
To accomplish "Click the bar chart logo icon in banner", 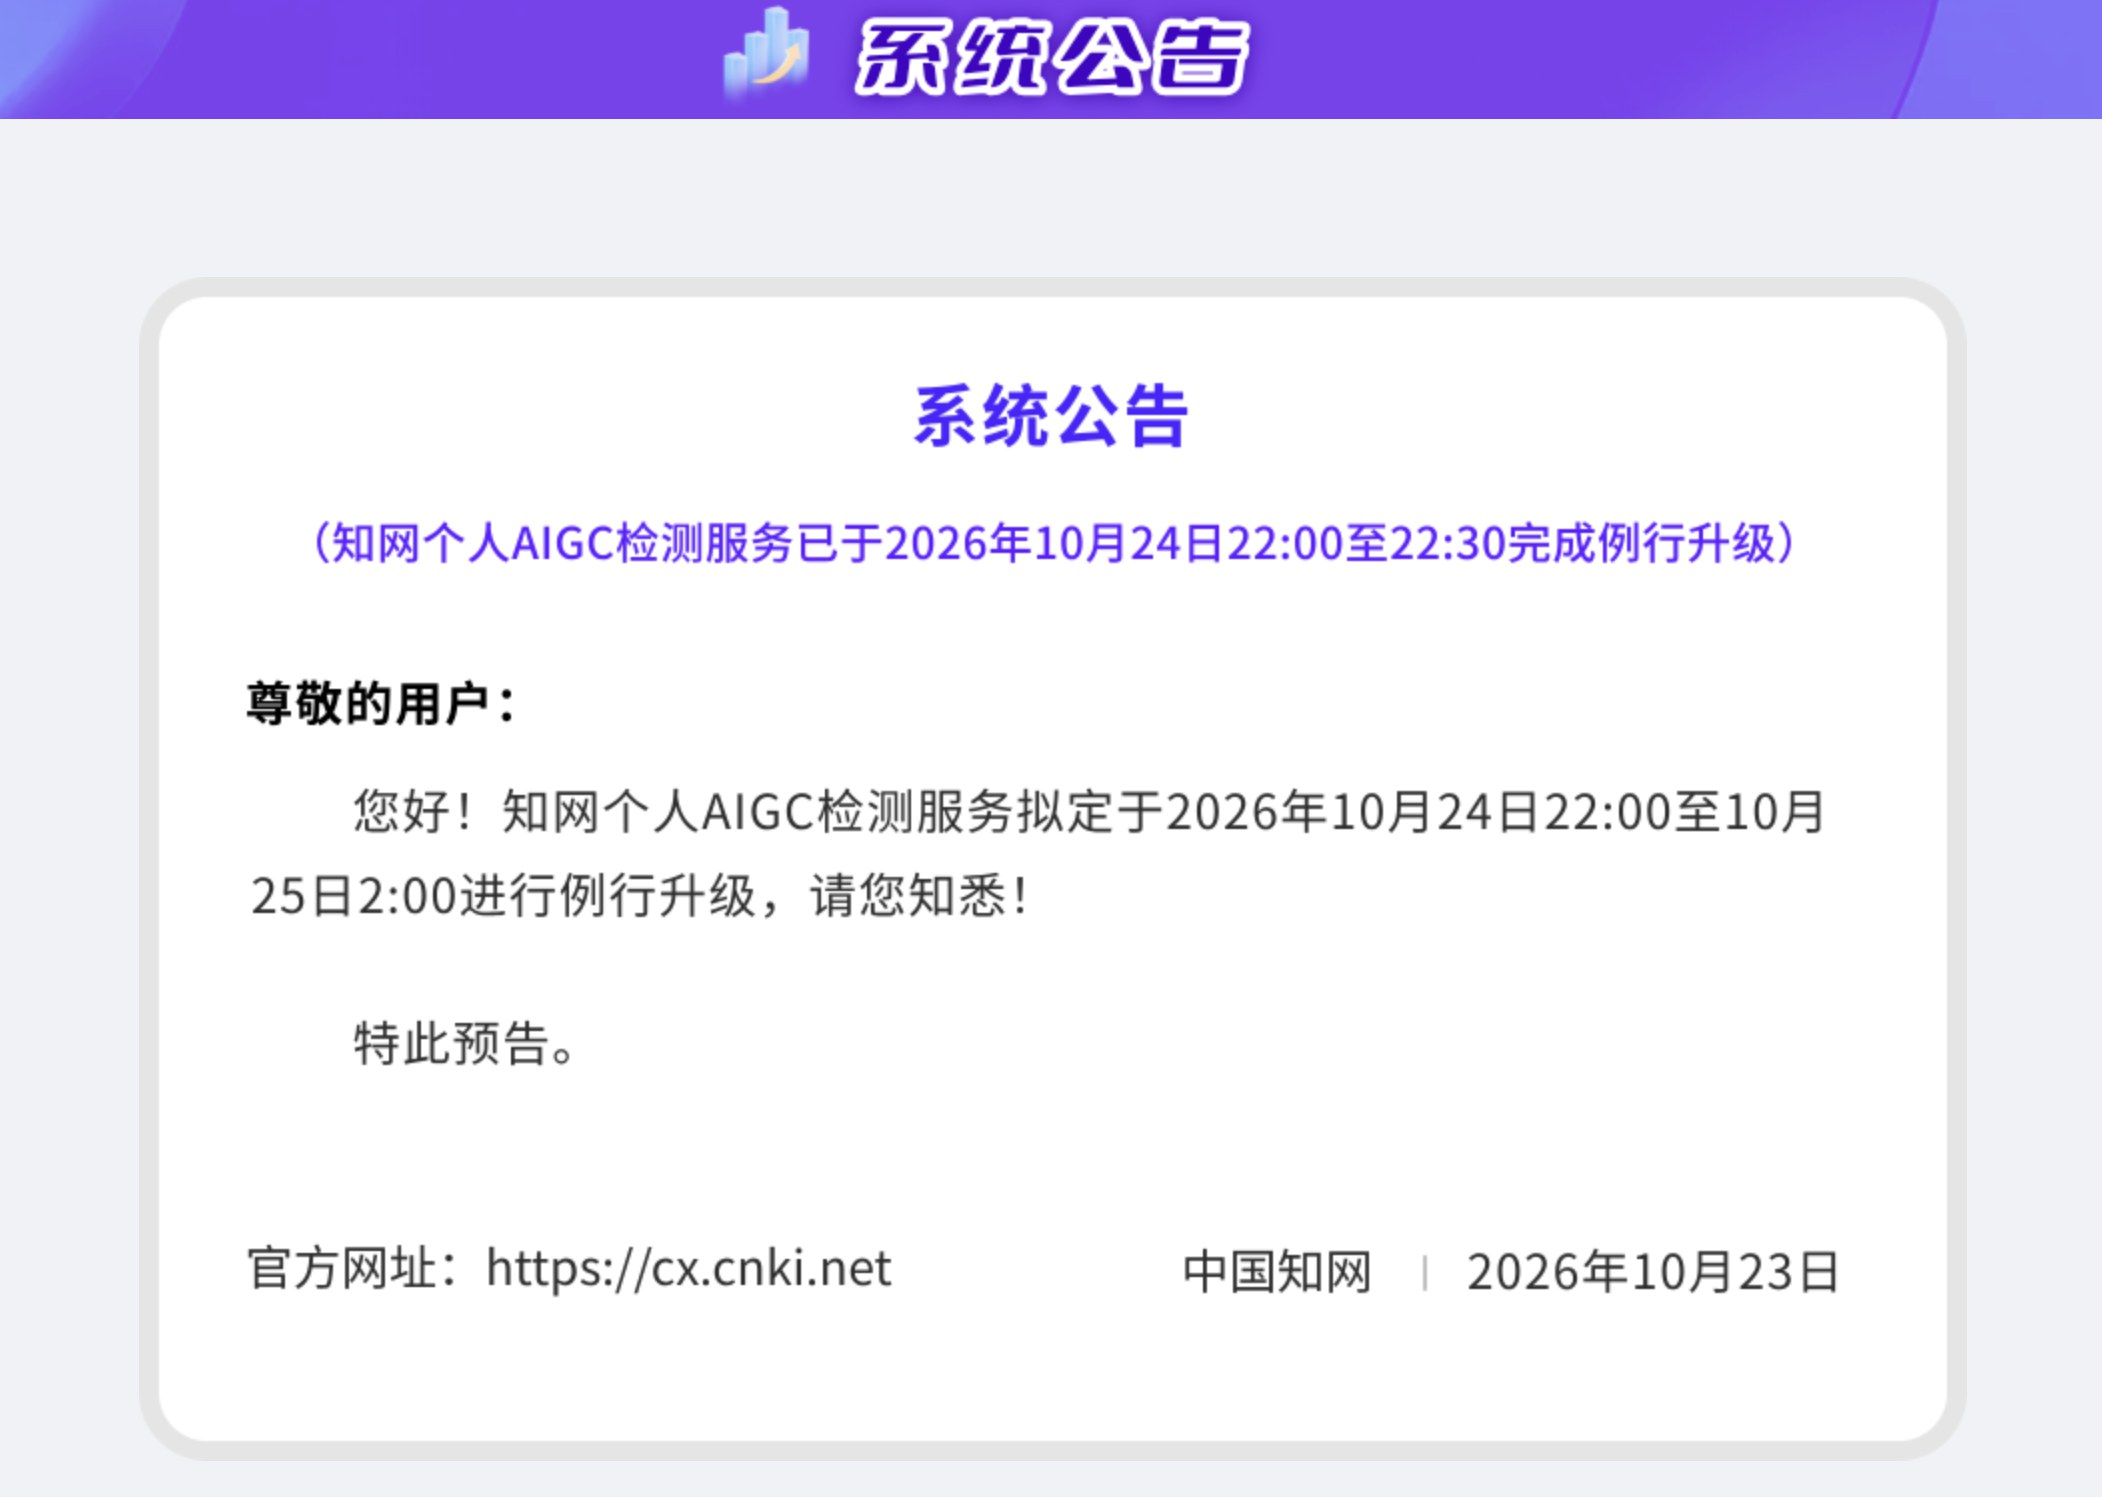I will (767, 53).
